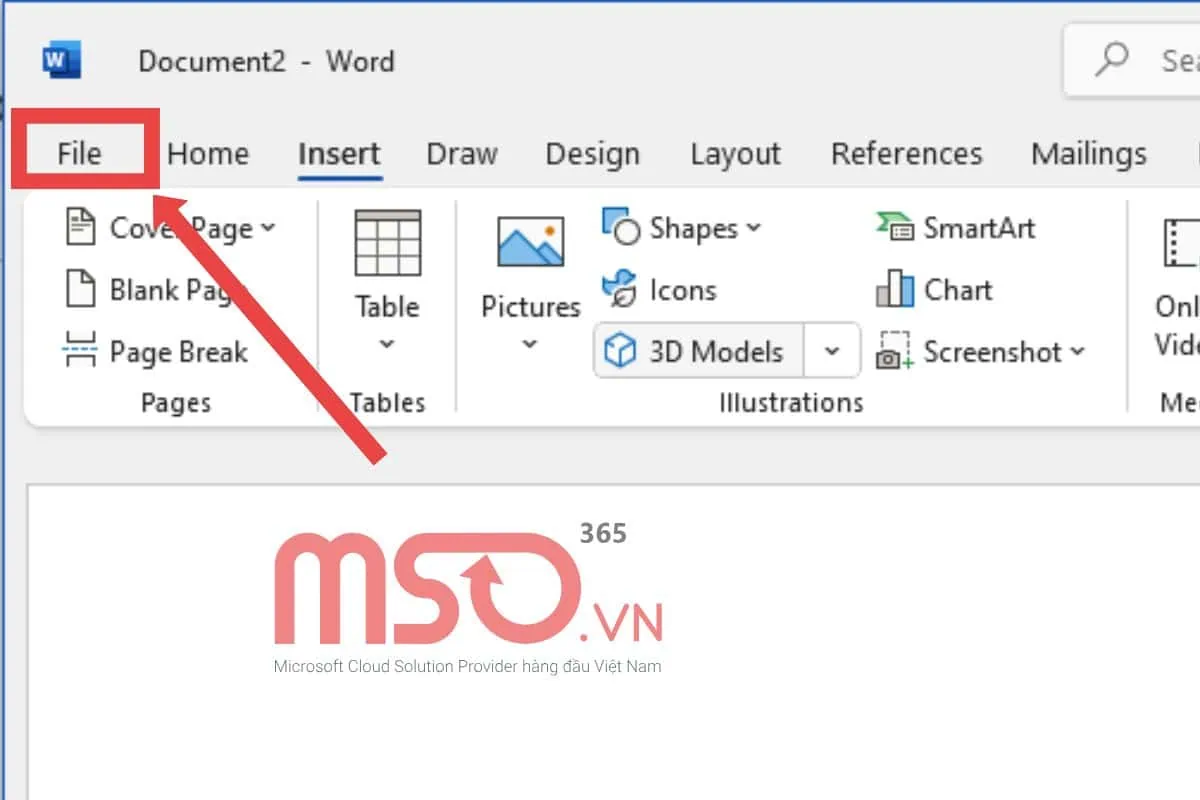Select the Mailings tab
1200x800 pixels.
coord(1088,154)
